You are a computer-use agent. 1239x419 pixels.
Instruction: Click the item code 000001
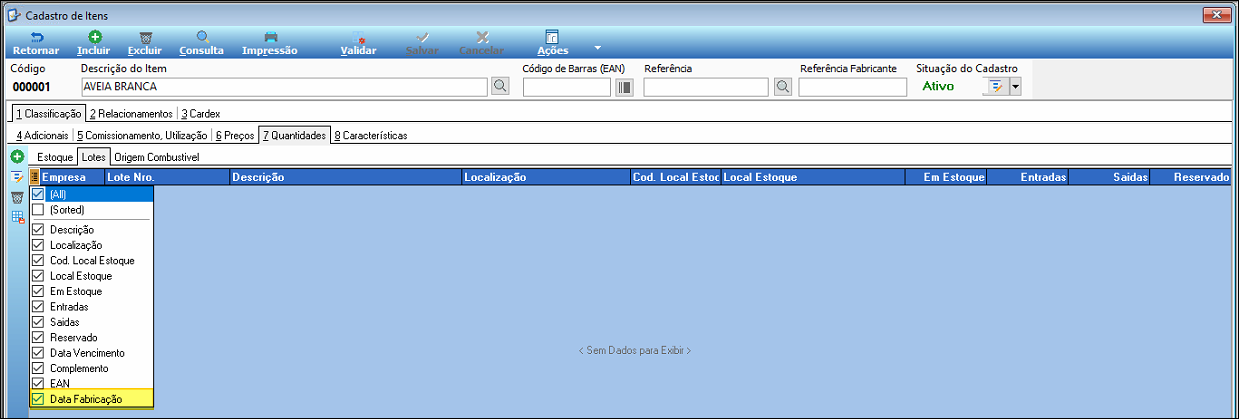(x=31, y=87)
